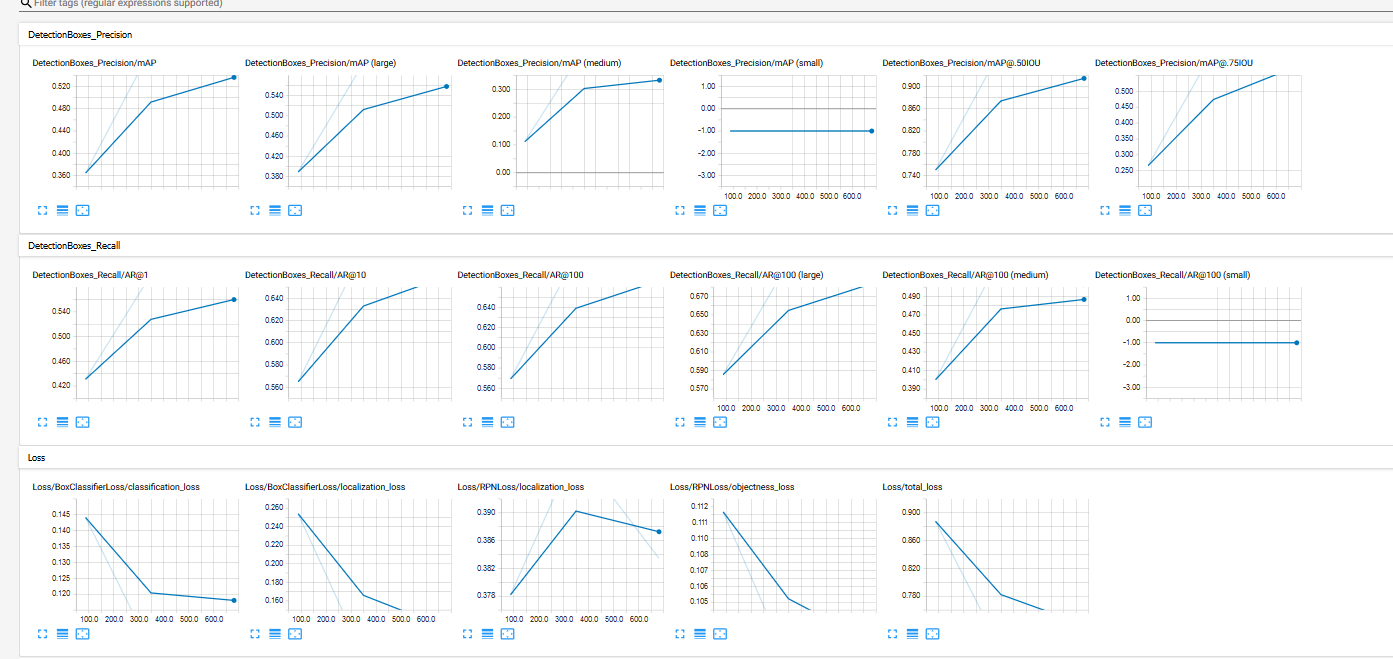The height and width of the screenshot is (659, 1393).
Task: Click the RPNLoss/localization_loss chart plot
Action: [x=580, y=556]
